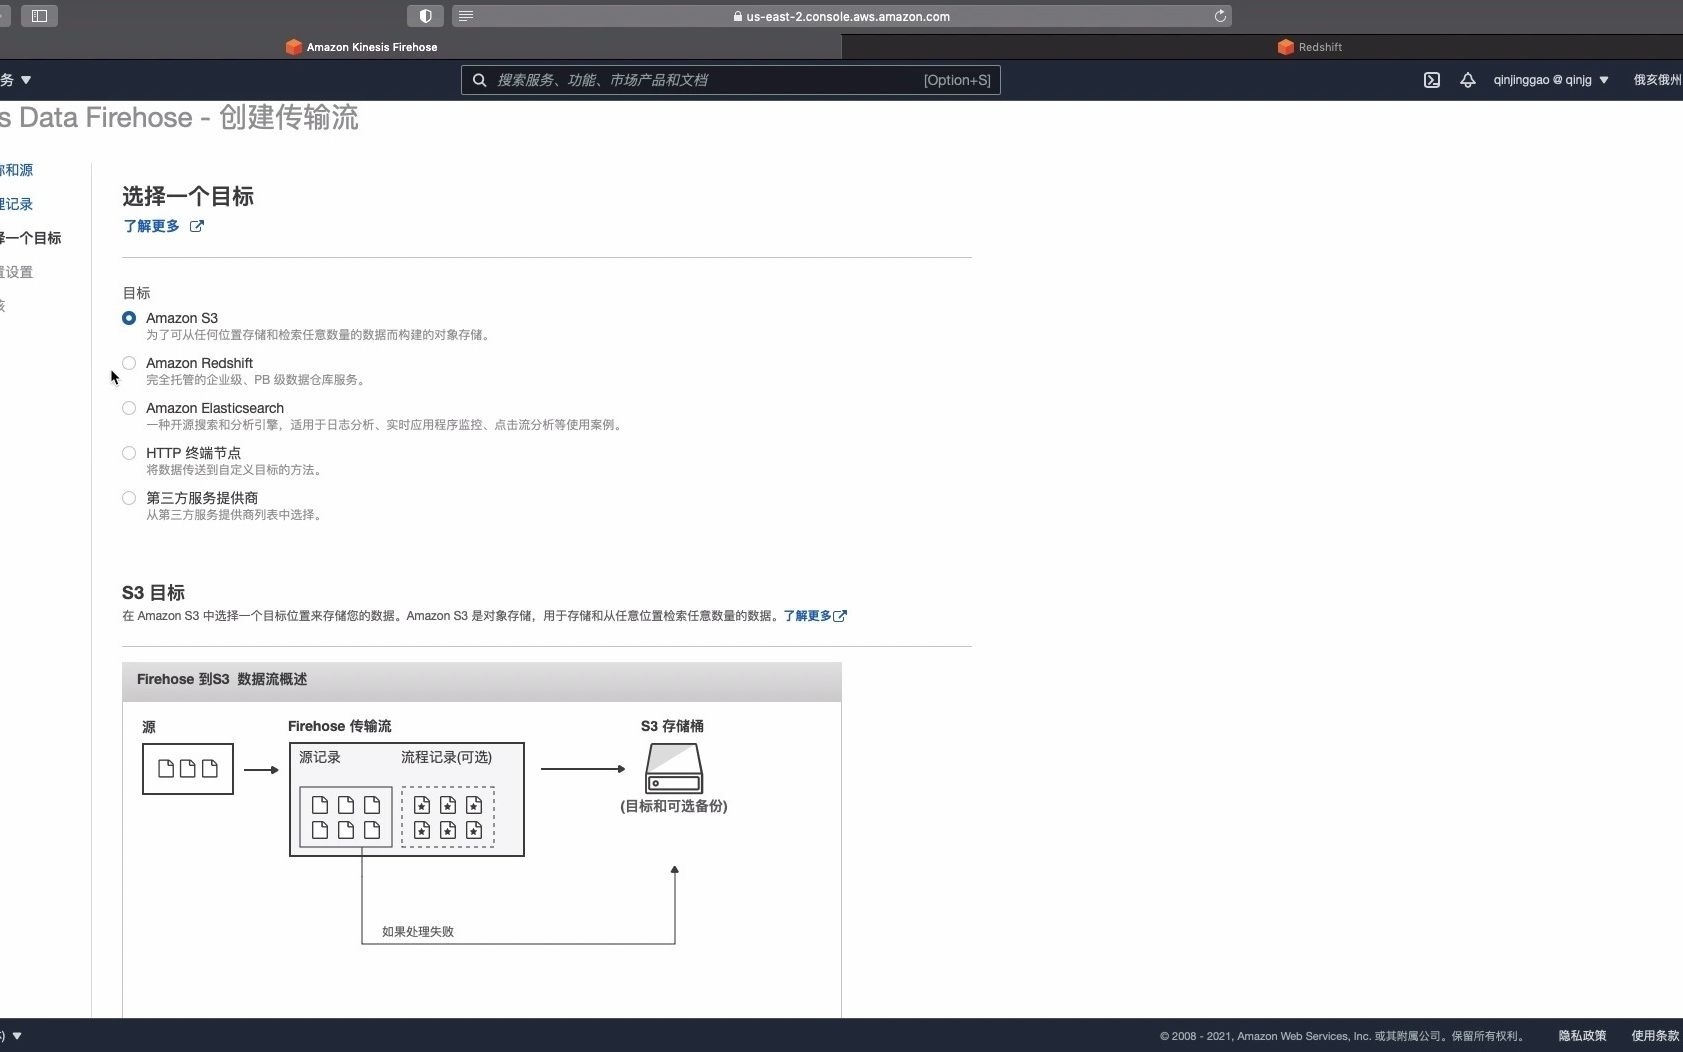
Task: Click the Redshift tab favicon
Action: pyautogui.click(x=1286, y=47)
